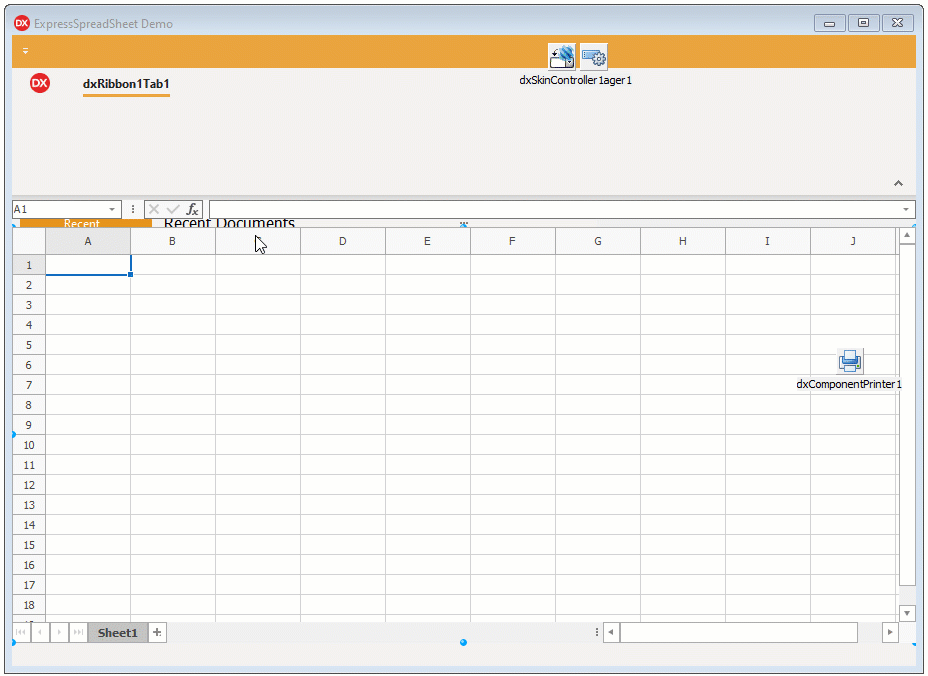
Task: Click the vertical scrollbar down arrow
Action: 907,613
